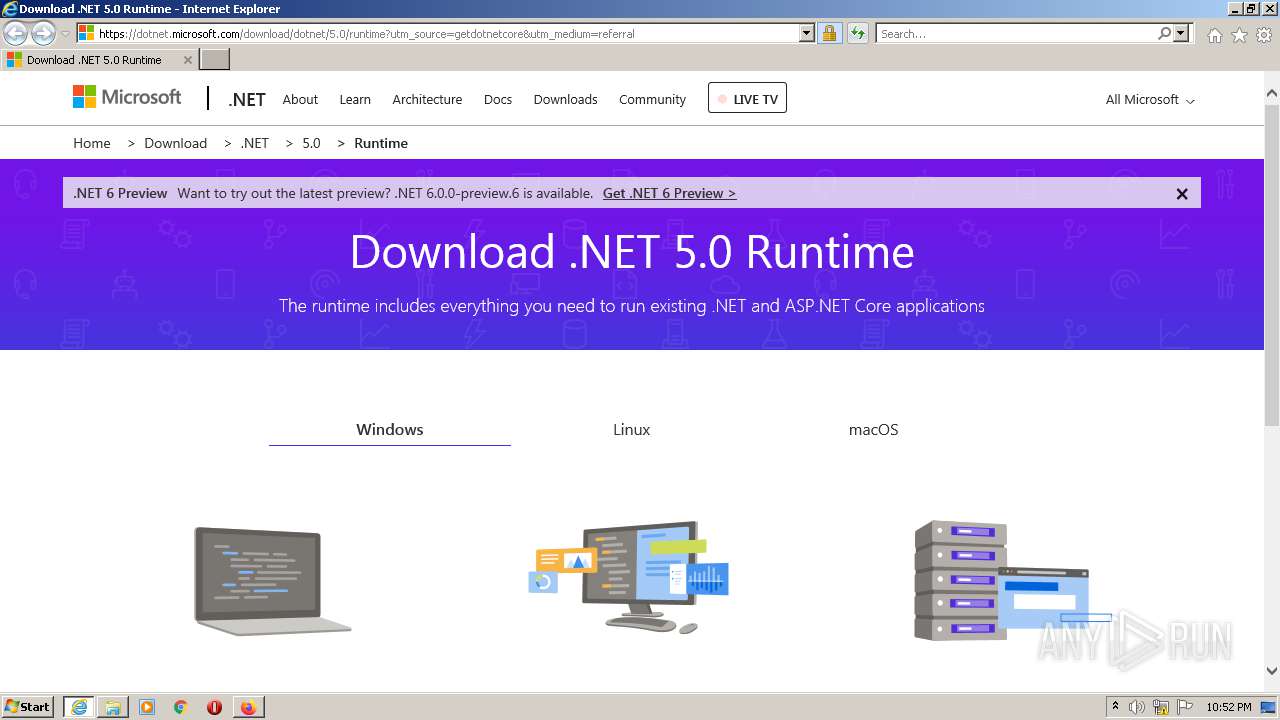
Task: Launch Firefox from the taskbar
Action: 248,707
